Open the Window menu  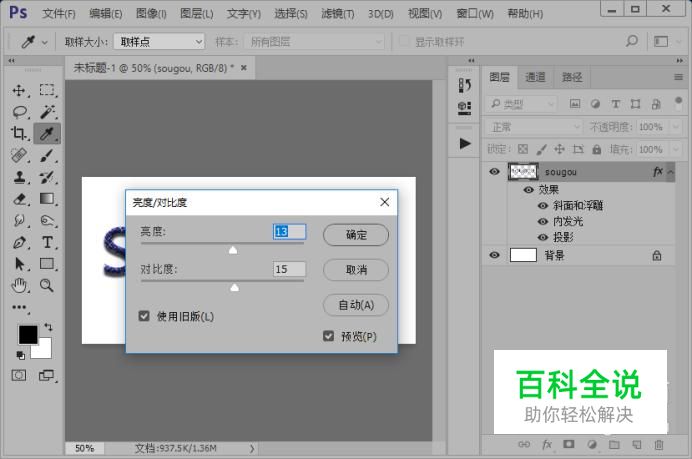coord(475,14)
